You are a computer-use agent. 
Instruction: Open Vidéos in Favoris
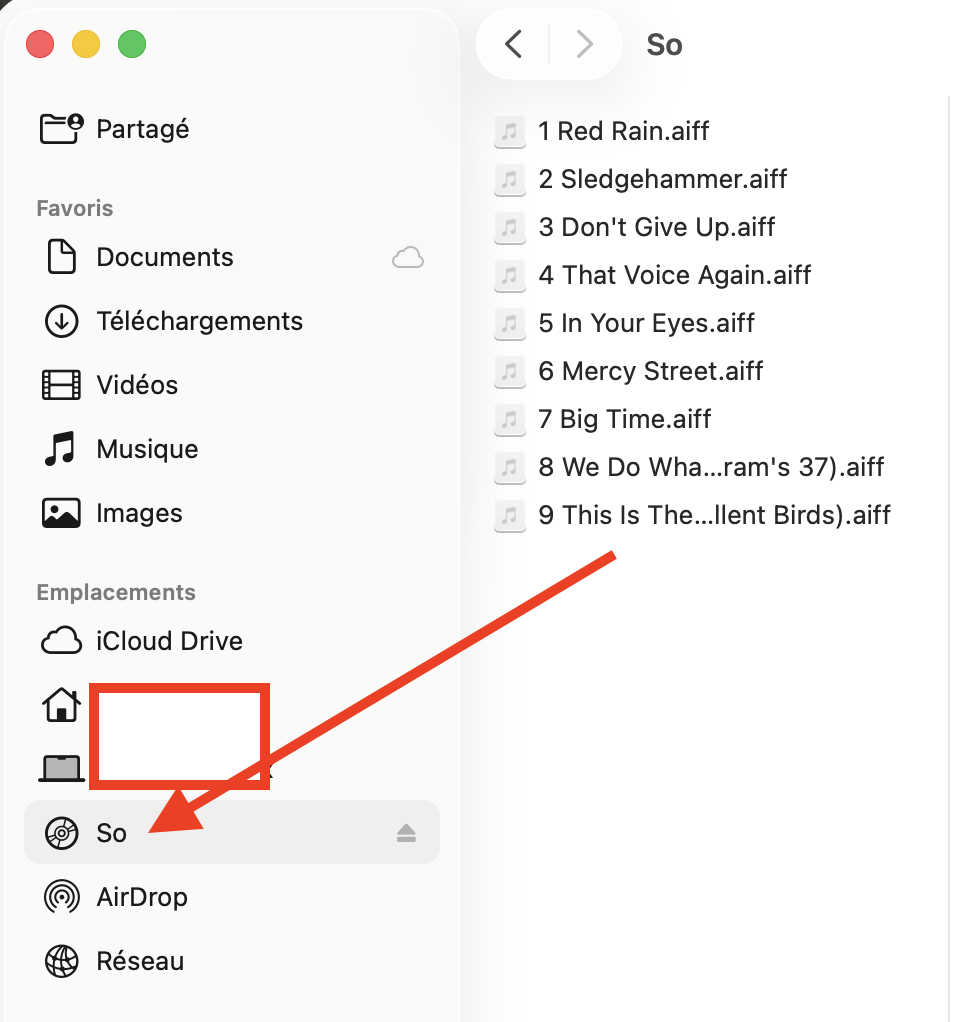pos(137,385)
